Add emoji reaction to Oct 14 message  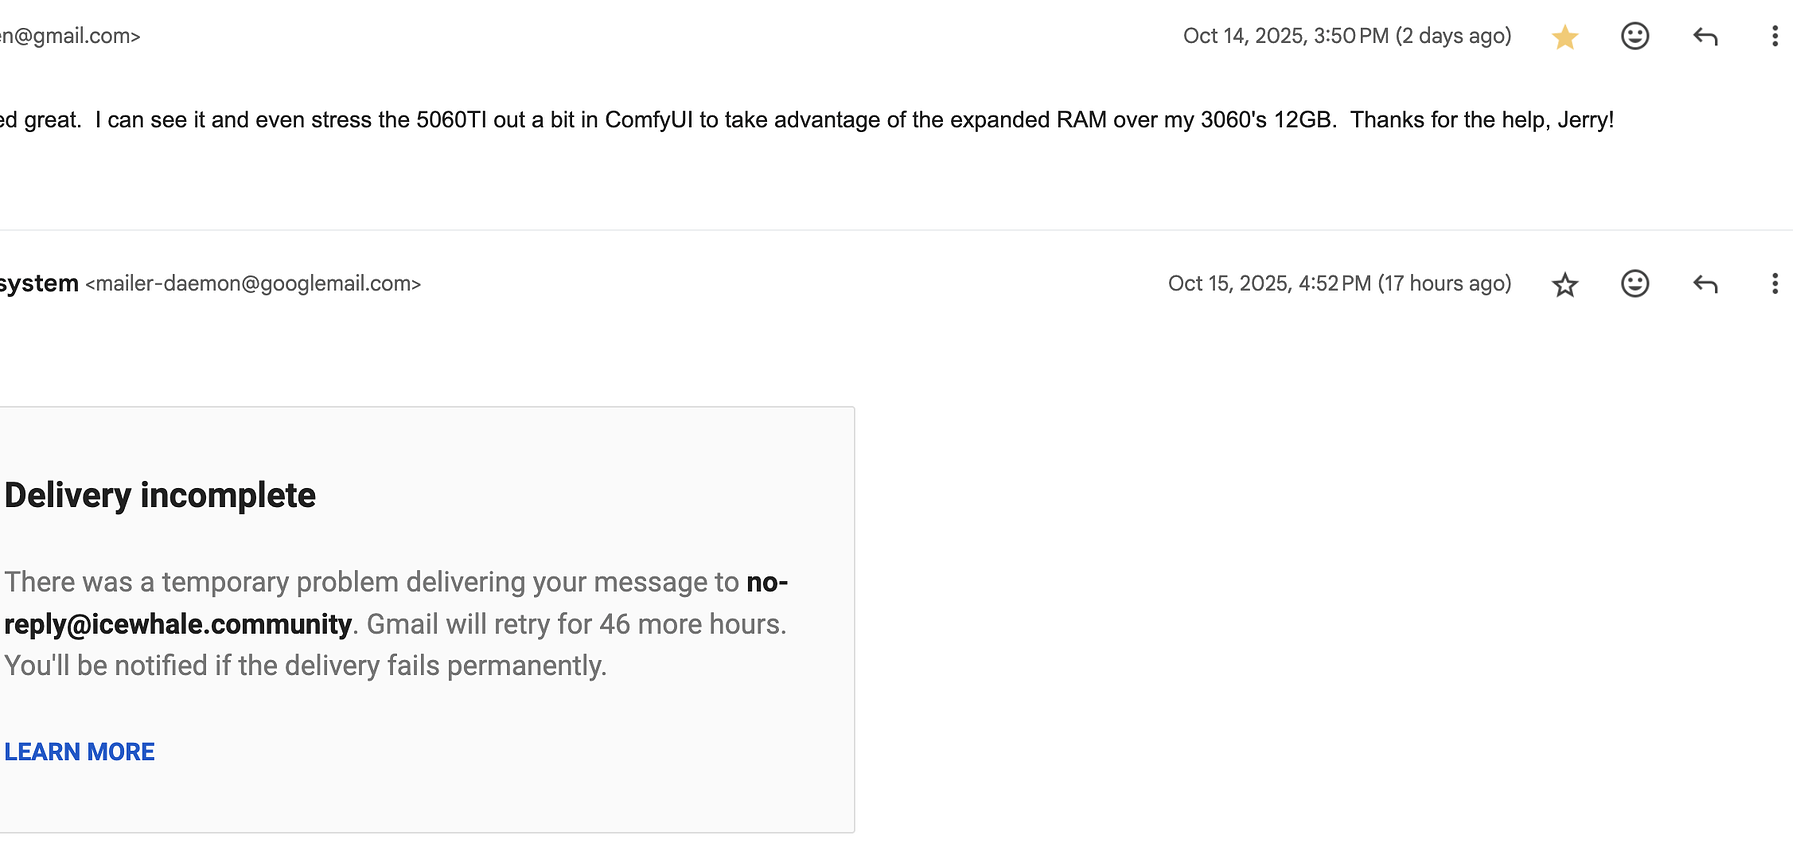(x=1635, y=36)
